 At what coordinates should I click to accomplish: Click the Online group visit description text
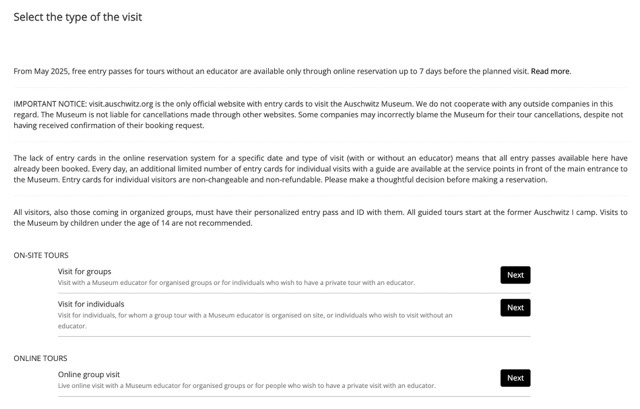(246, 386)
